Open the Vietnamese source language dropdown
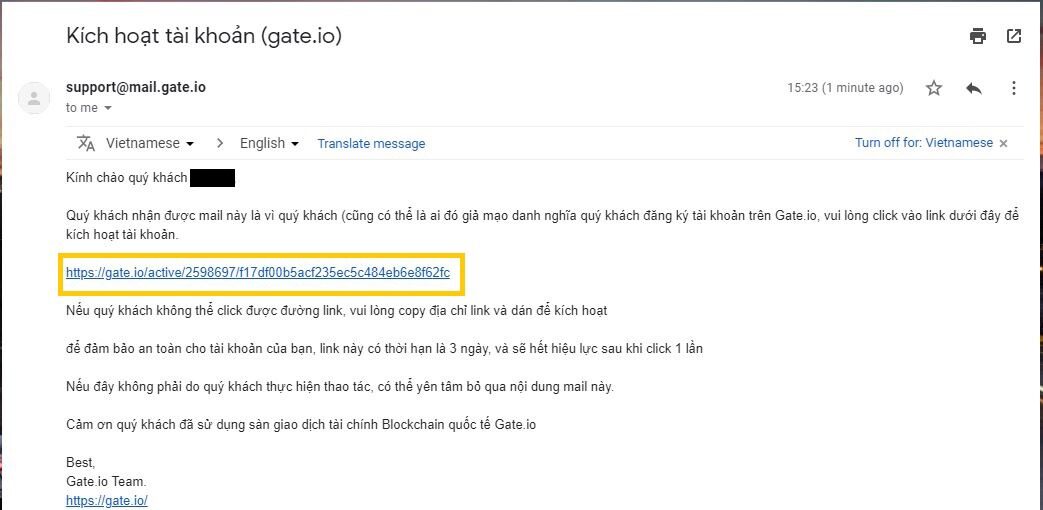The height and width of the screenshot is (510, 1043). 150,143
